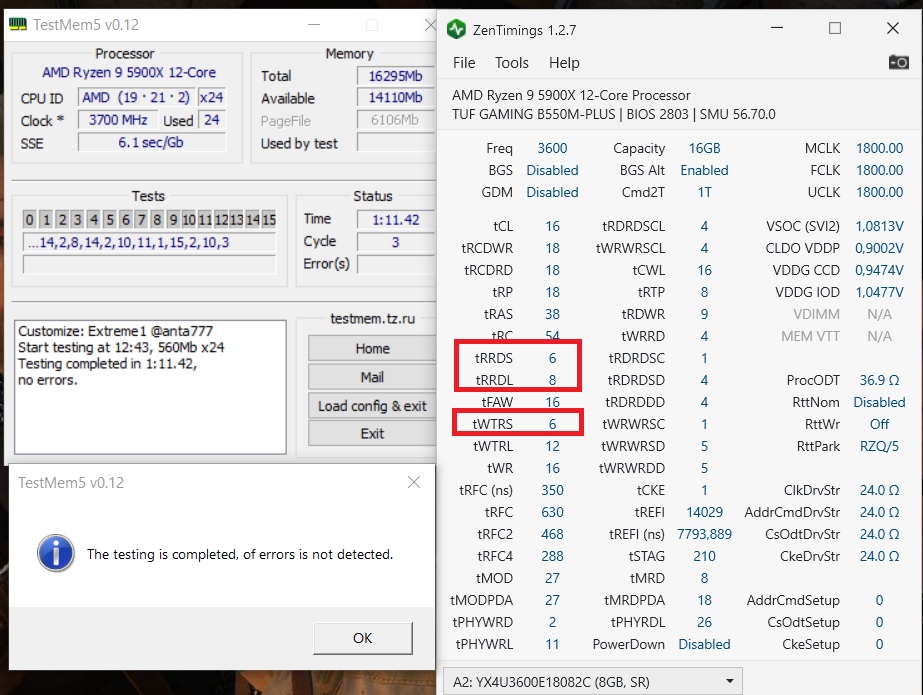Confirm the completion dialog with OK
Image resolution: width=923 pixels, height=695 pixels.
pos(363,638)
